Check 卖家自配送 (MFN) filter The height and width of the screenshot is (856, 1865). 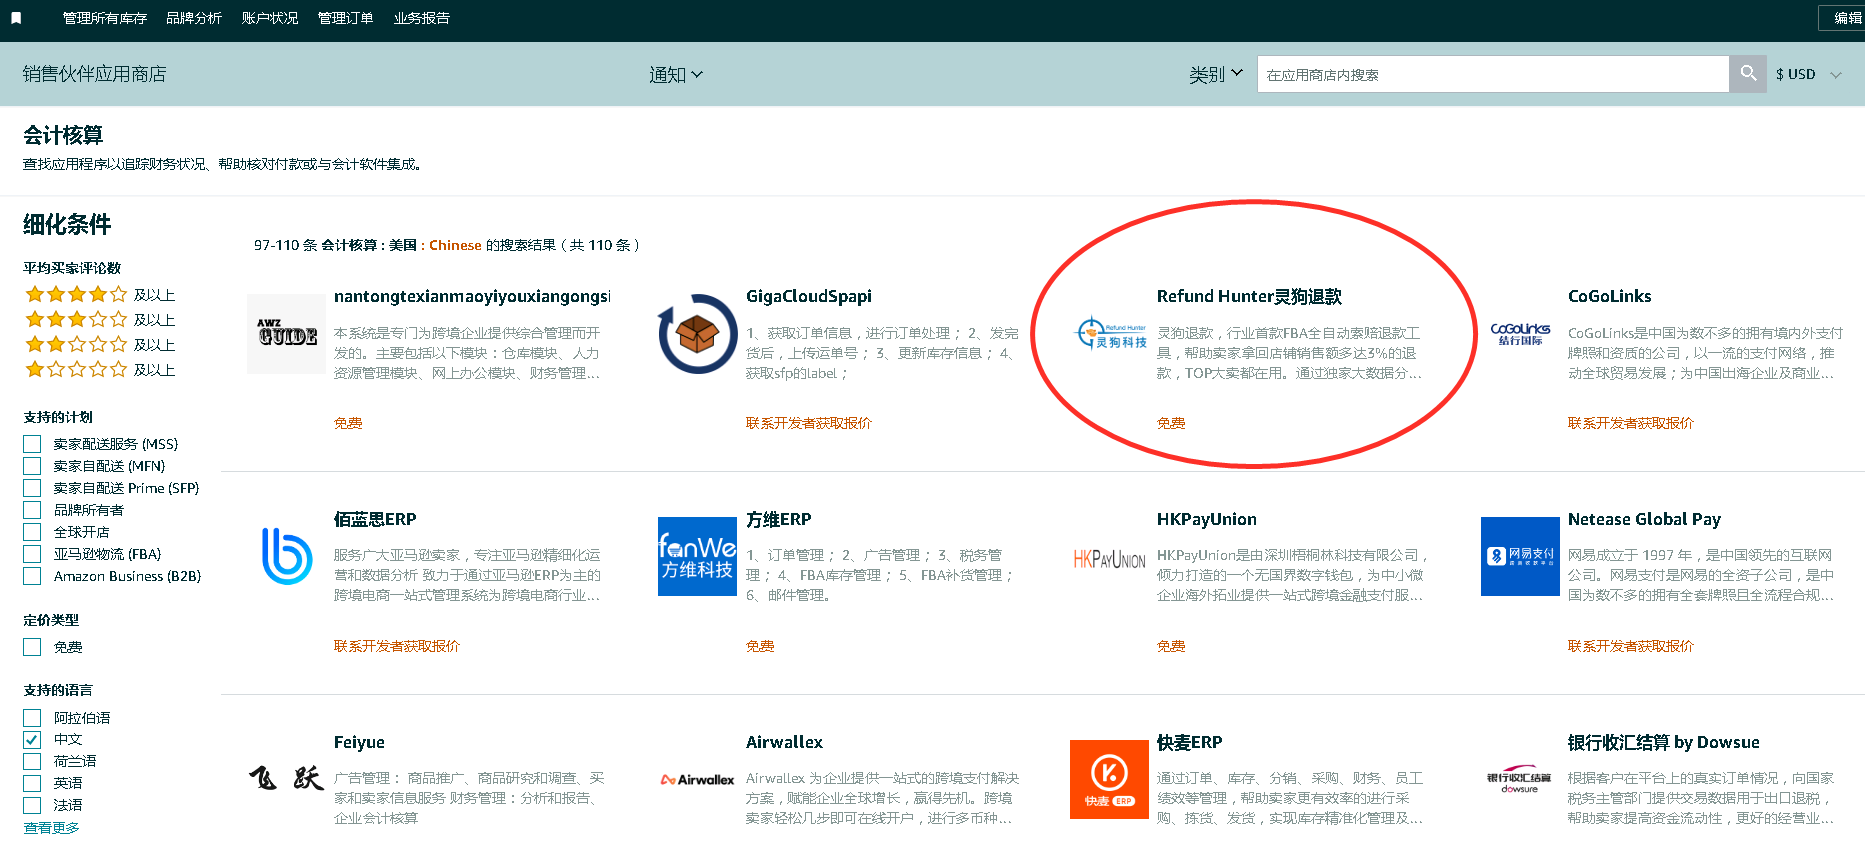pyautogui.click(x=32, y=466)
